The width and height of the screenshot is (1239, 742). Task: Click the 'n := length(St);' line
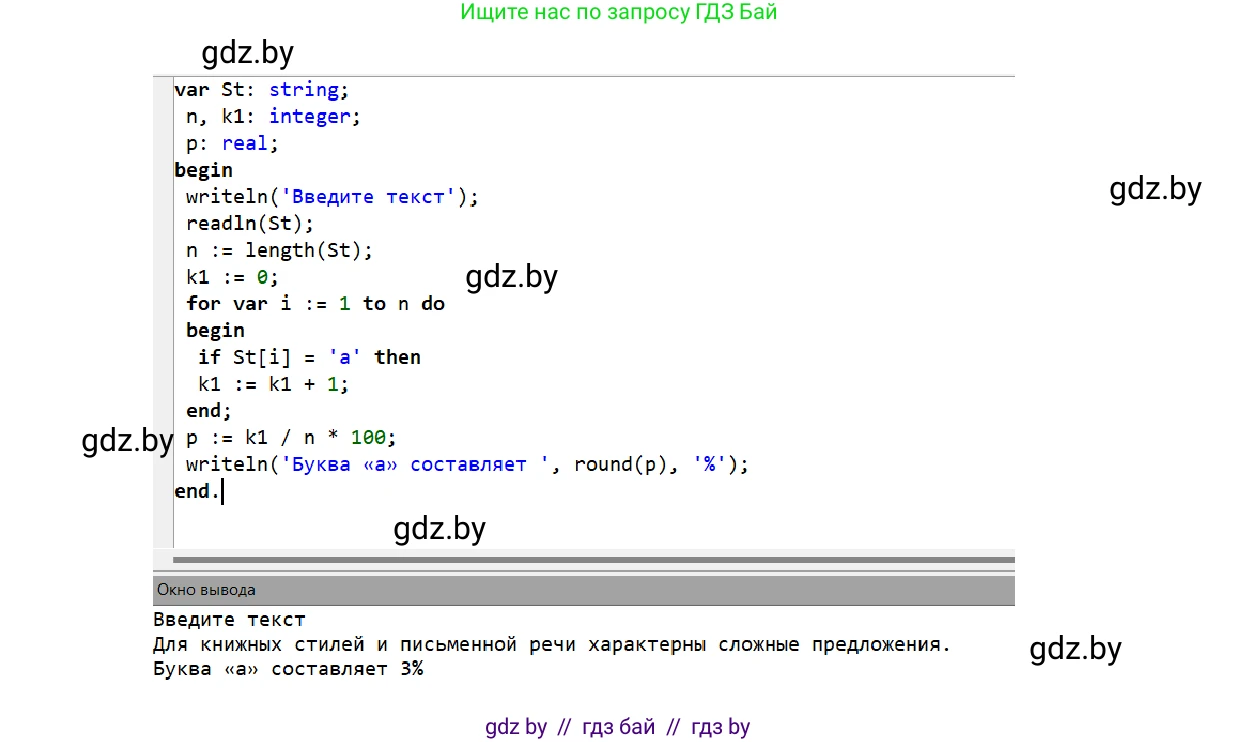tap(279, 251)
